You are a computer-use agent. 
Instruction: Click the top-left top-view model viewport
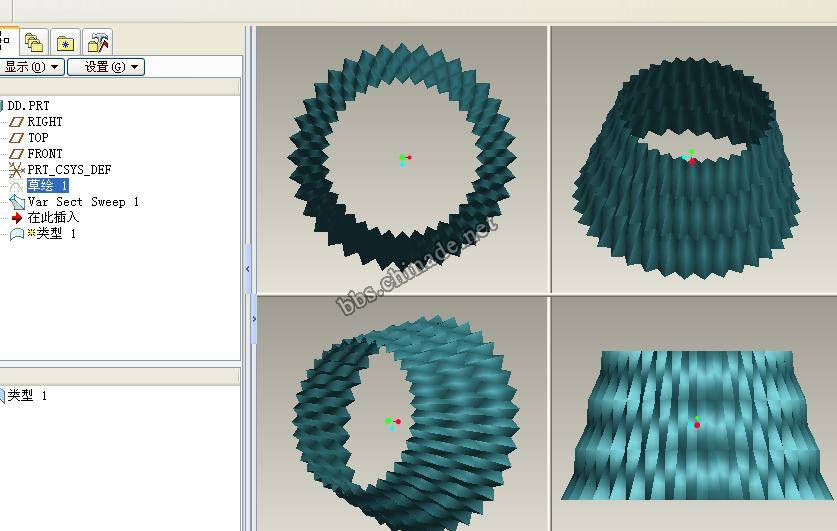pos(402,159)
